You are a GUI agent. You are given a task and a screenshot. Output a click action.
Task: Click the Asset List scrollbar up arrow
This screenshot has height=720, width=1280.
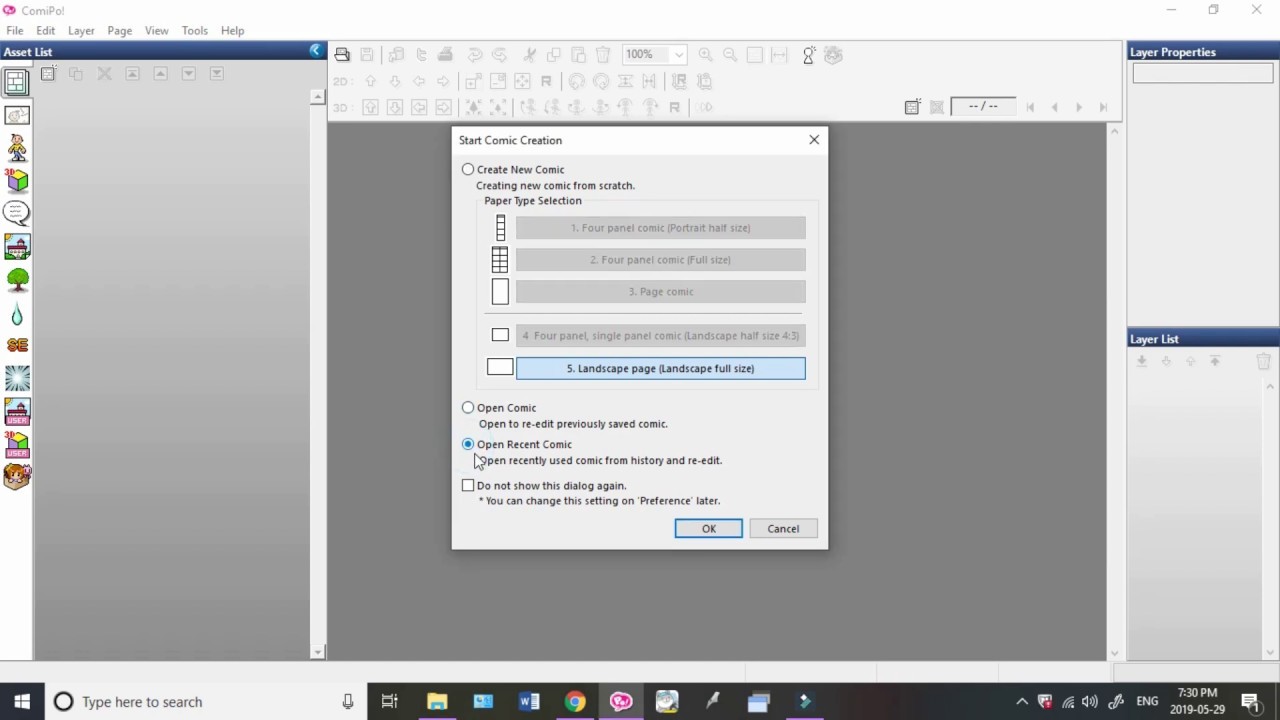318,97
